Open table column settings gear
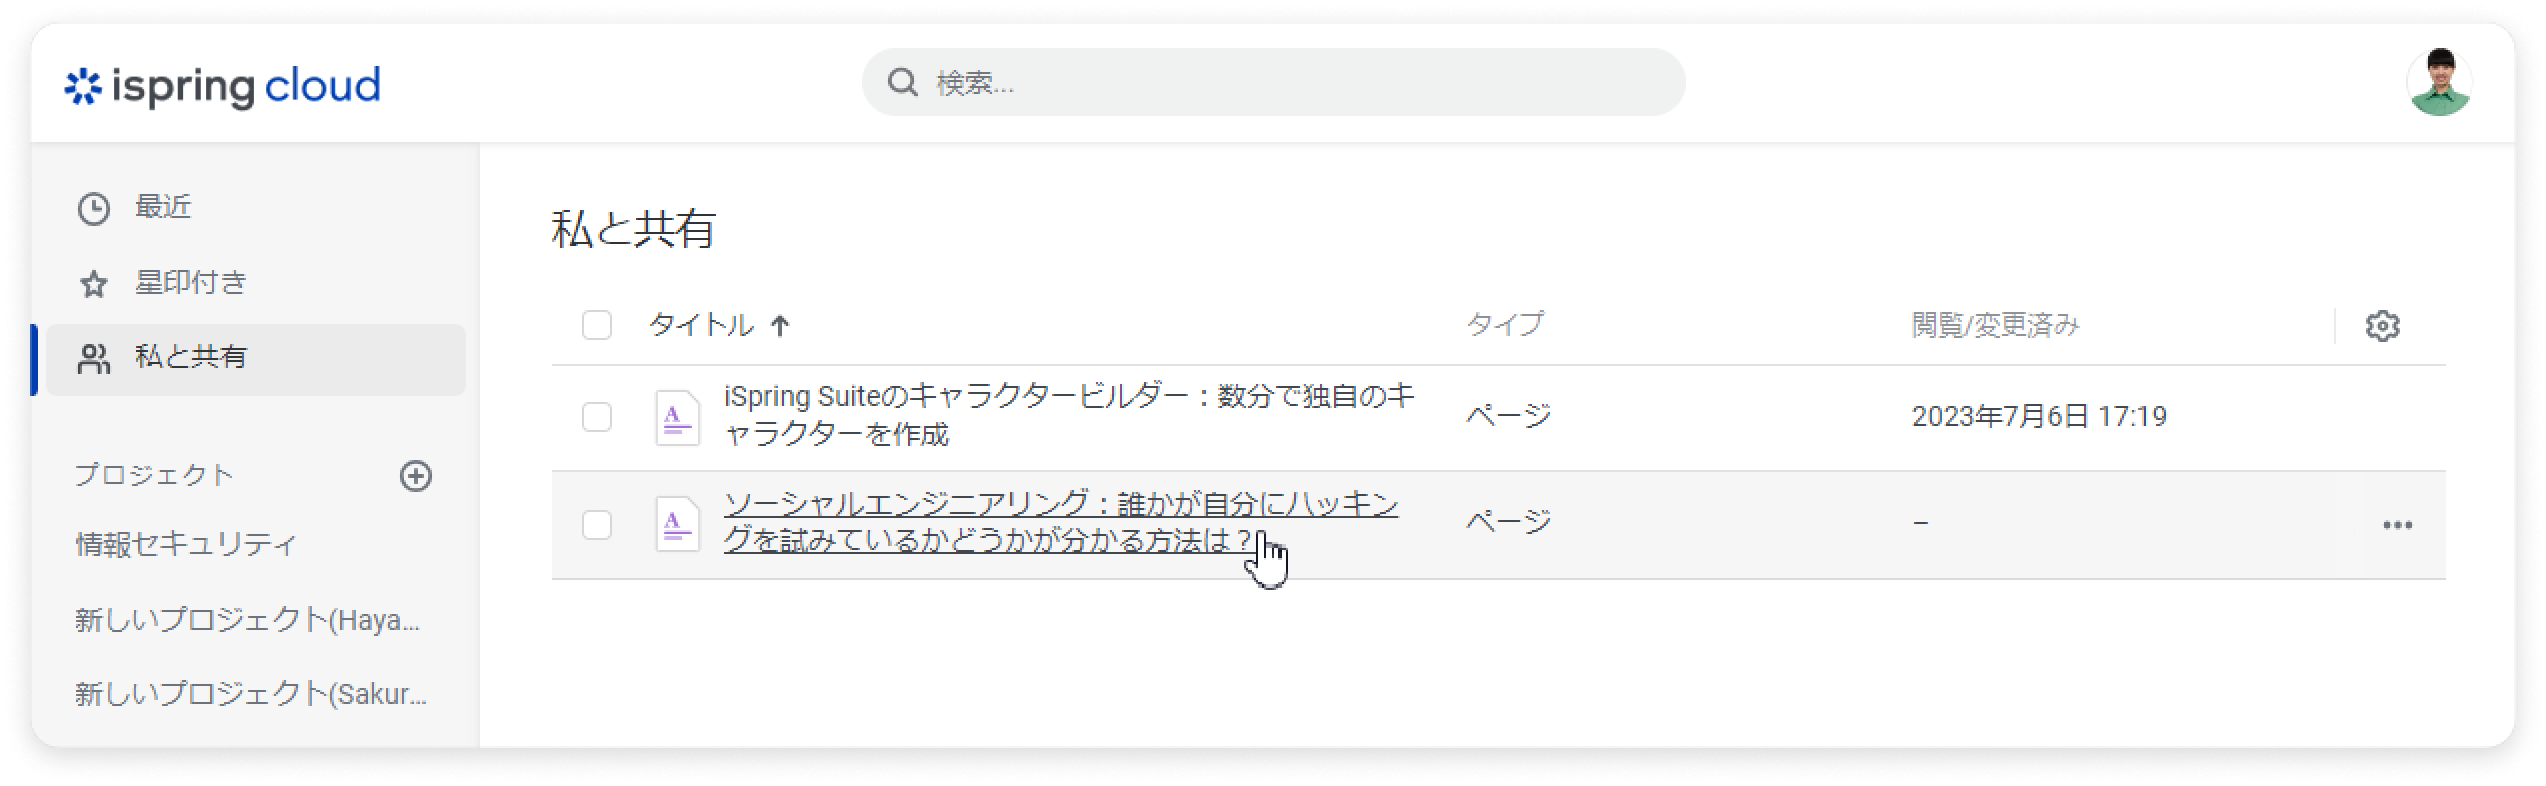Image resolution: width=2546 pixels, height=786 pixels. pyautogui.click(x=2382, y=326)
